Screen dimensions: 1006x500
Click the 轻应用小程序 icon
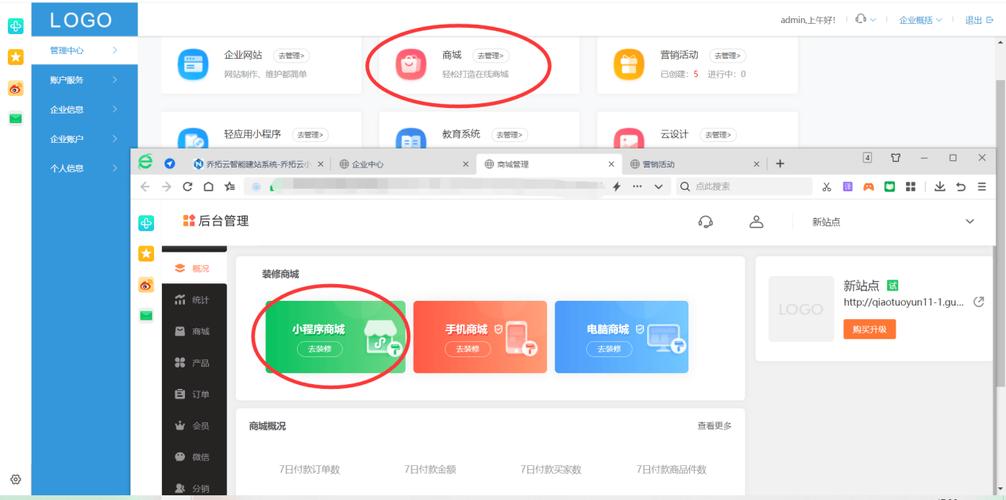pyautogui.click(x=193, y=139)
